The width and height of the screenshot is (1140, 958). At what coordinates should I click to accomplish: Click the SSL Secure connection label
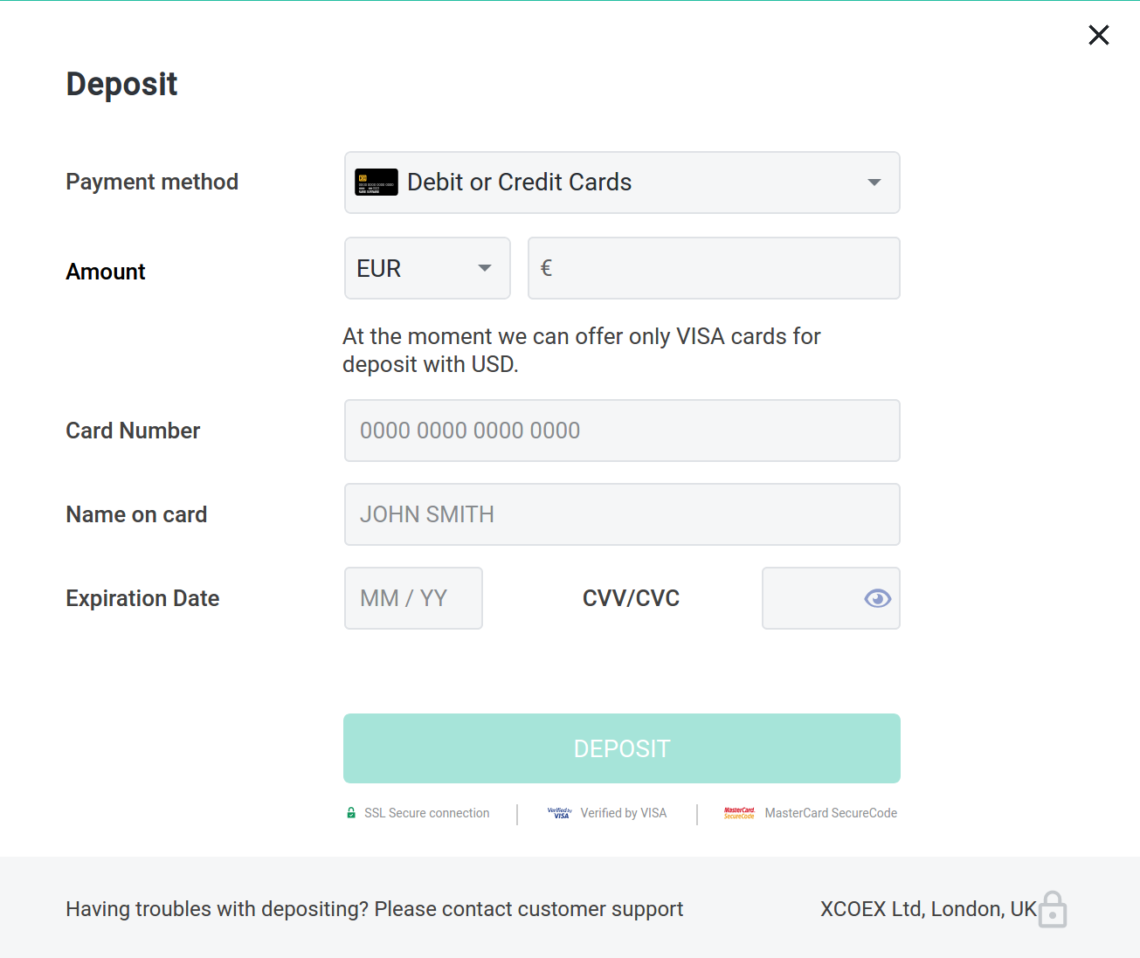(x=427, y=813)
